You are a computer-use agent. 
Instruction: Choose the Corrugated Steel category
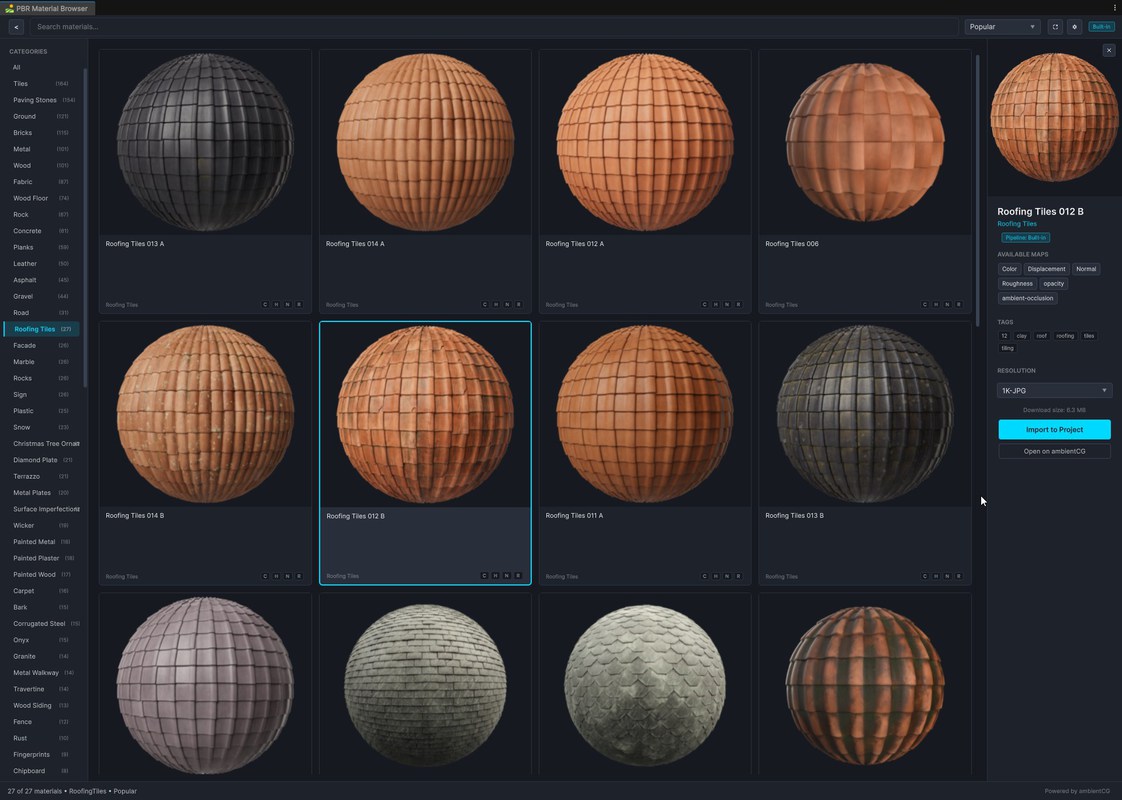[42, 624]
